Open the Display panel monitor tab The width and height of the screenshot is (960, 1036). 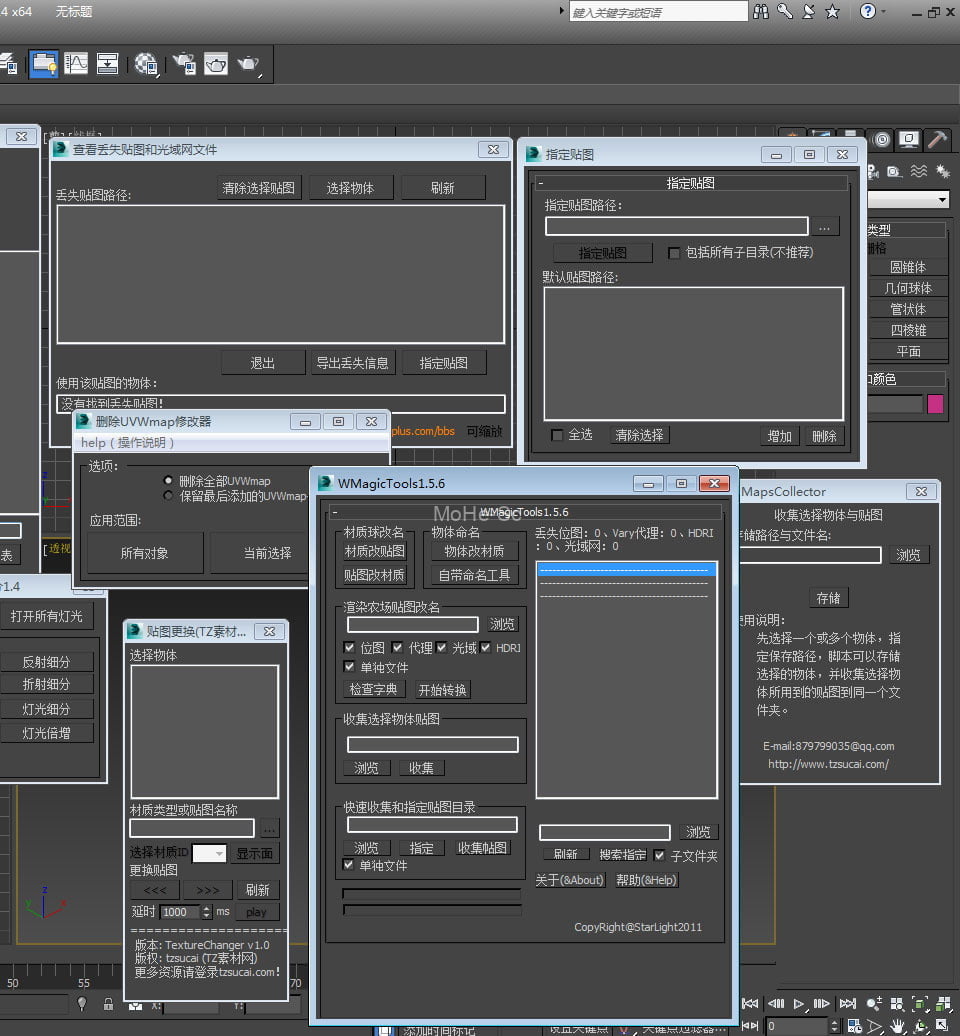click(908, 139)
